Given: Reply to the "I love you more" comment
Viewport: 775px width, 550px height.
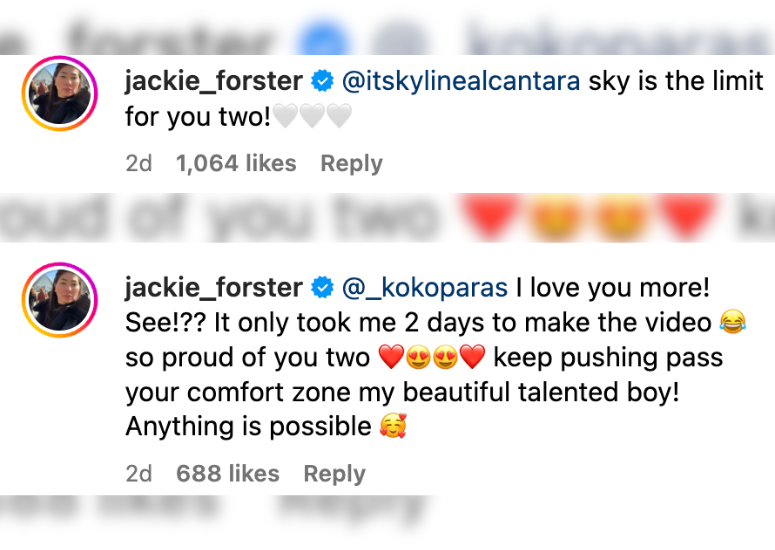Looking at the screenshot, I should coord(335,474).
